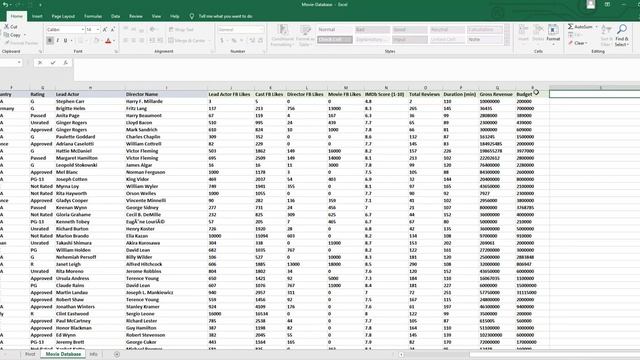The image size is (640, 360).
Task: Open the Calibri font name dropdown
Action: click(x=82, y=30)
